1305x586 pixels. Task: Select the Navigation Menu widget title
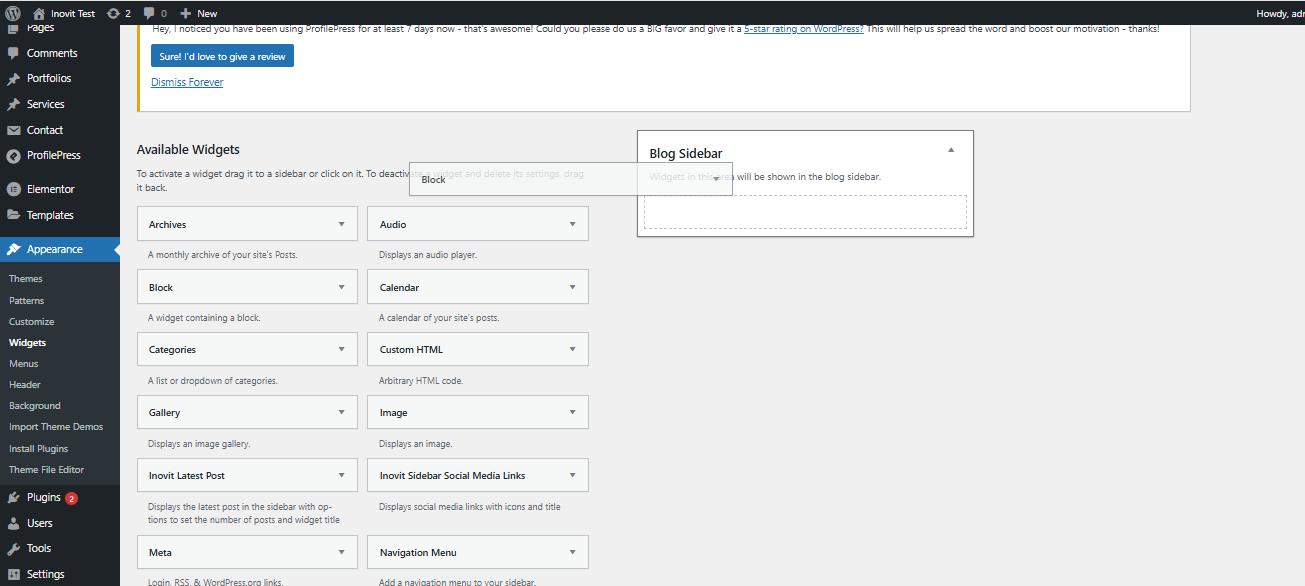pos(418,553)
